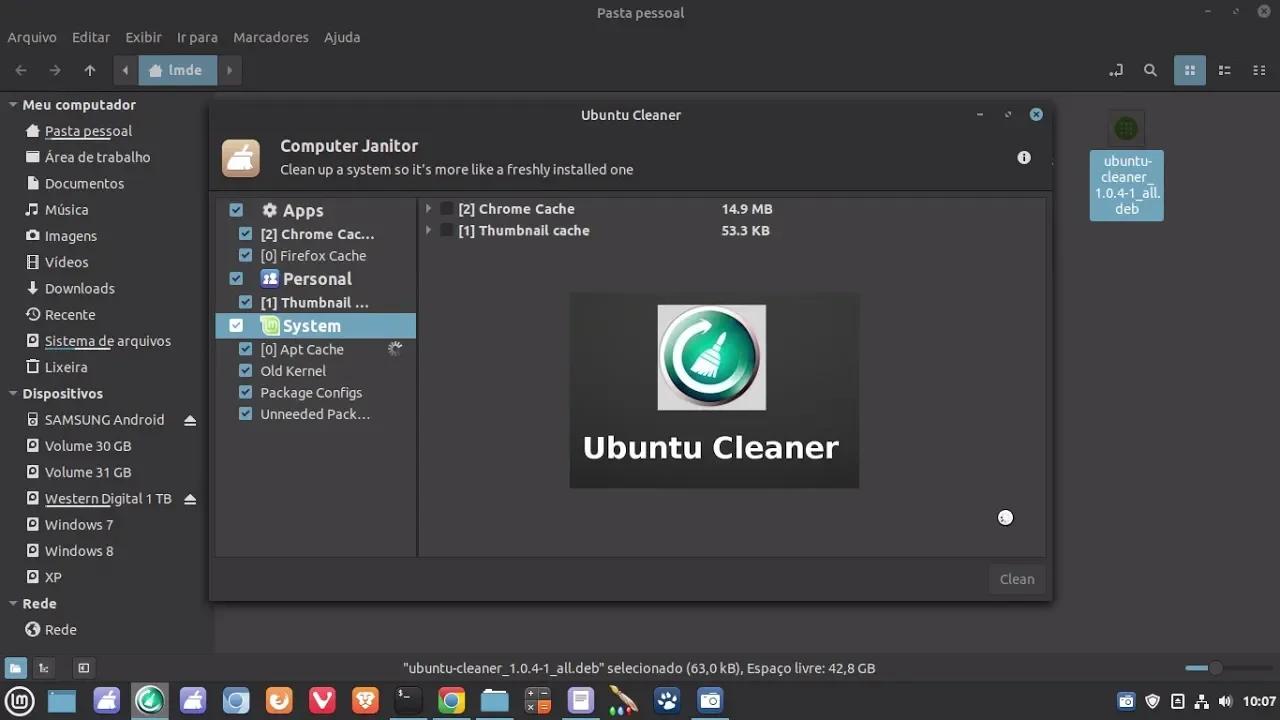Uncheck the Chrome Cache entry
The height and width of the screenshot is (720, 1280).
click(x=245, y=233)
